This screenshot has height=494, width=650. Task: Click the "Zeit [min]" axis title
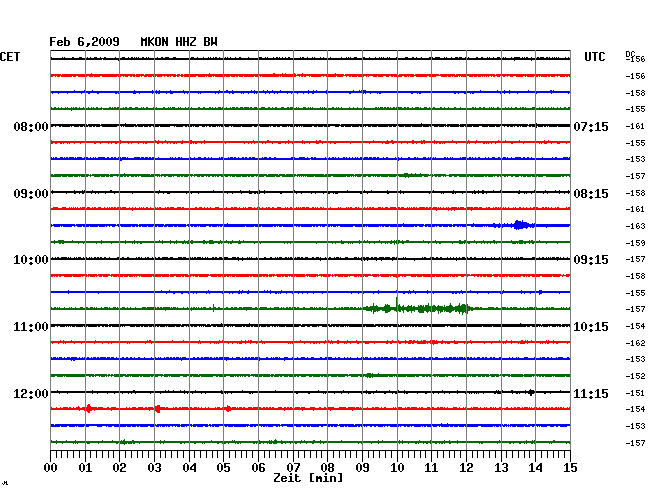click(308, 478)
